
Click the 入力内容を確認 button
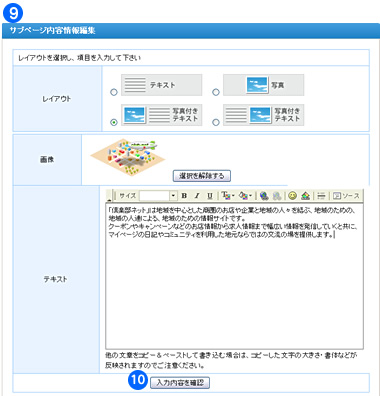pos(180,383)
